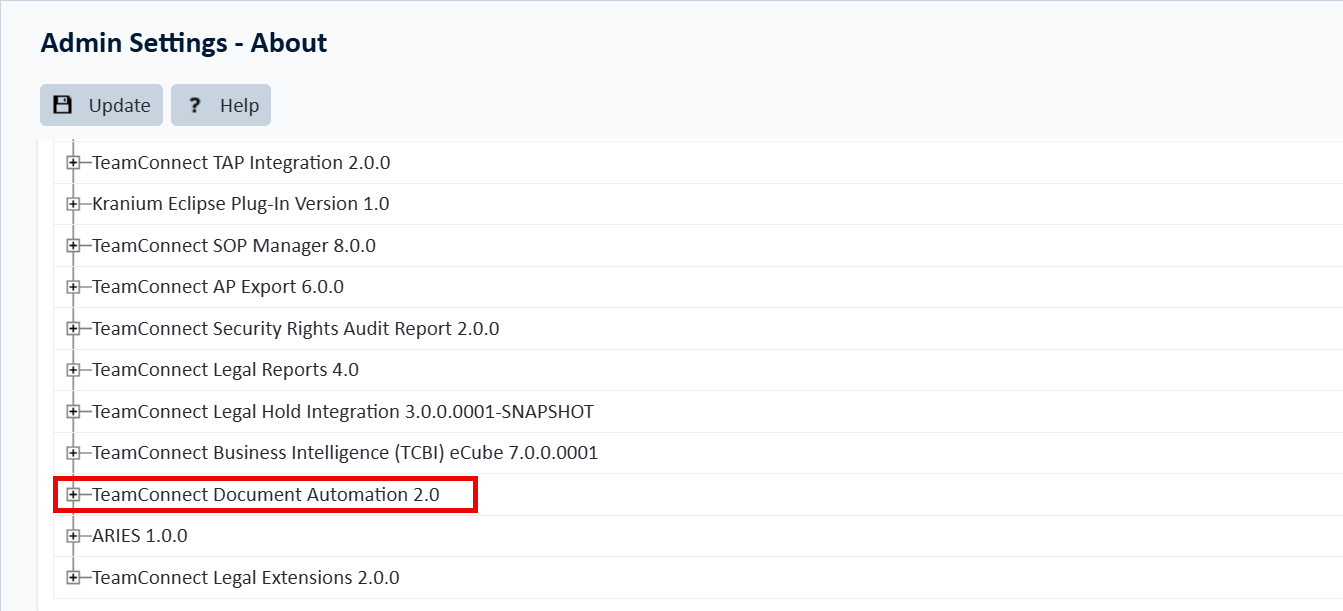Open the Help button
Image resolution: width=1343 pixels, height=611 pixels.
pyautogui.click(x=221, y=105)
